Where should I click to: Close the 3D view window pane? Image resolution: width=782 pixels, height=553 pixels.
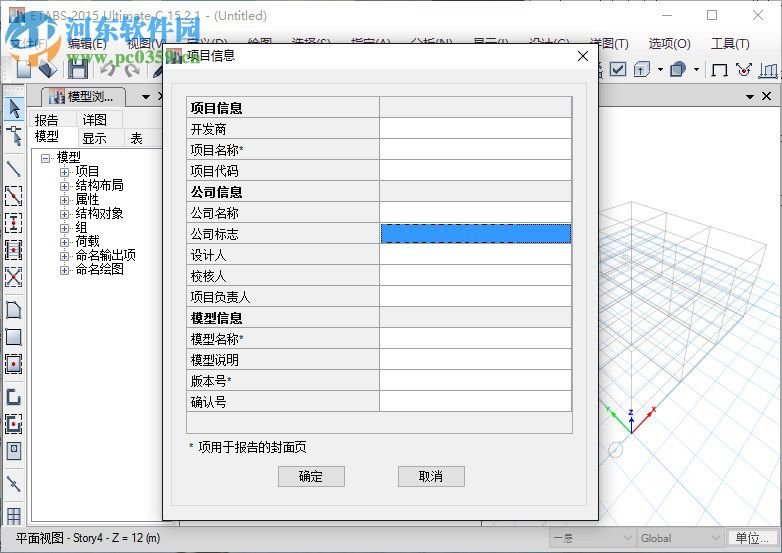coord(767,96)
